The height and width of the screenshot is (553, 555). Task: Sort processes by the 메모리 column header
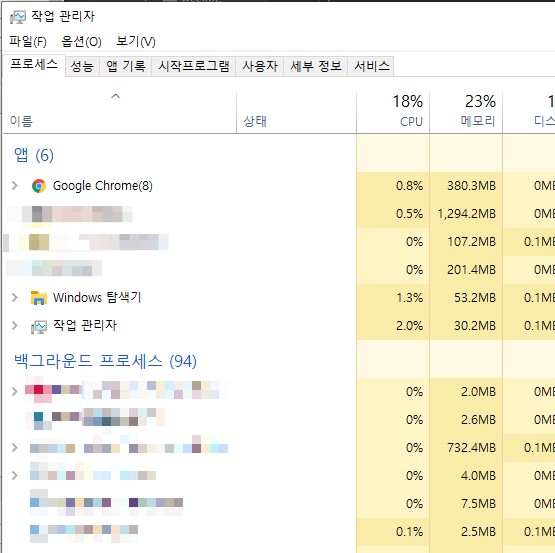466,112
